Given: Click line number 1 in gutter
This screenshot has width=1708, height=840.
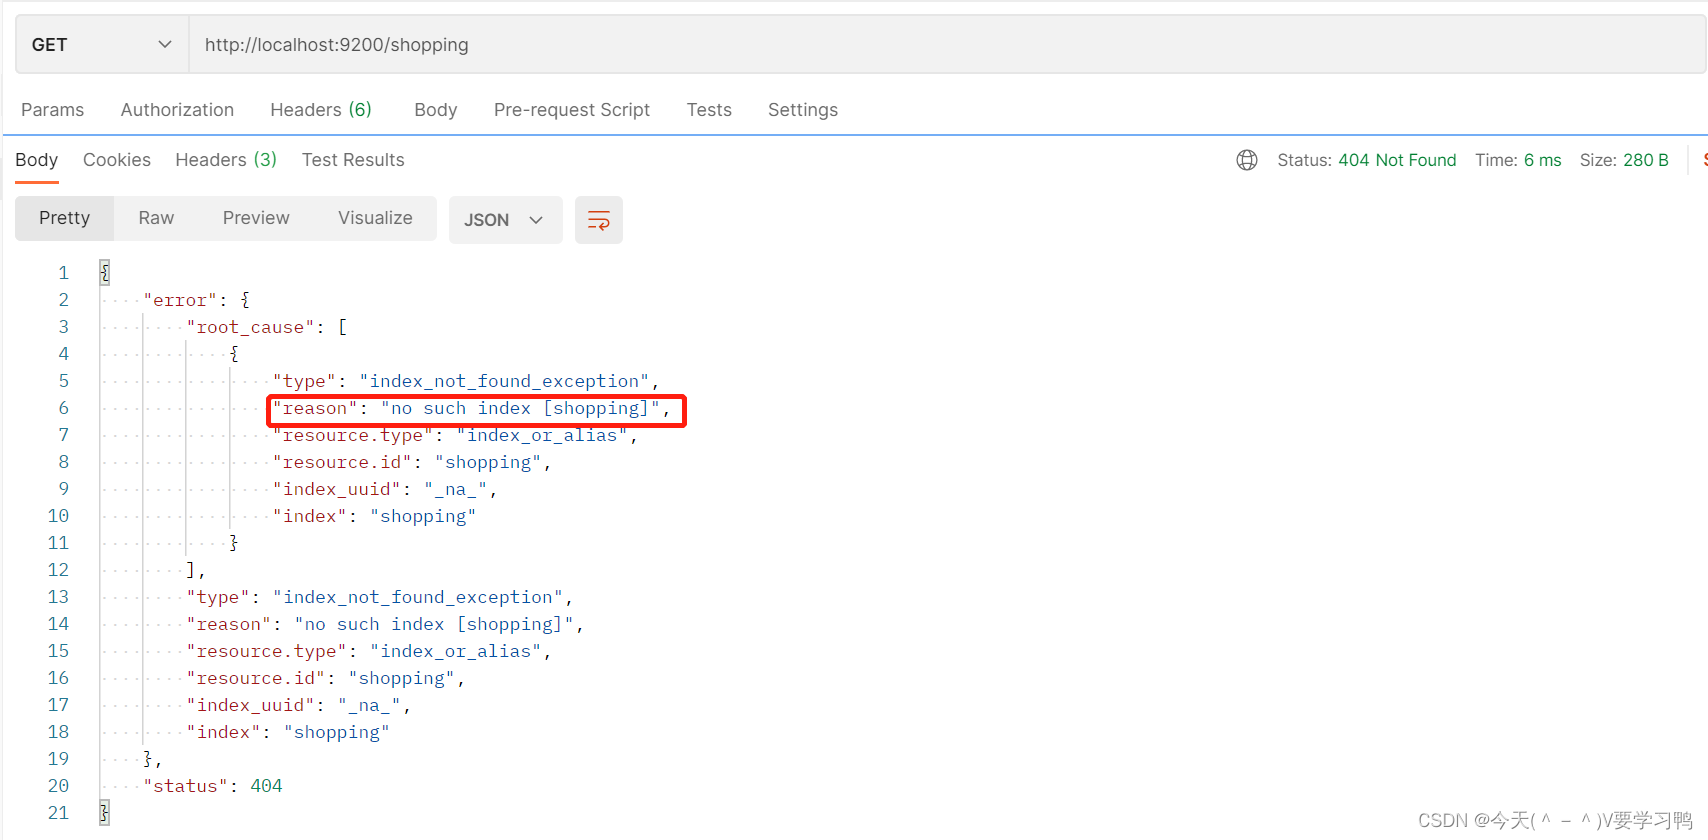Looking at the screenshot, I should 64,273.
